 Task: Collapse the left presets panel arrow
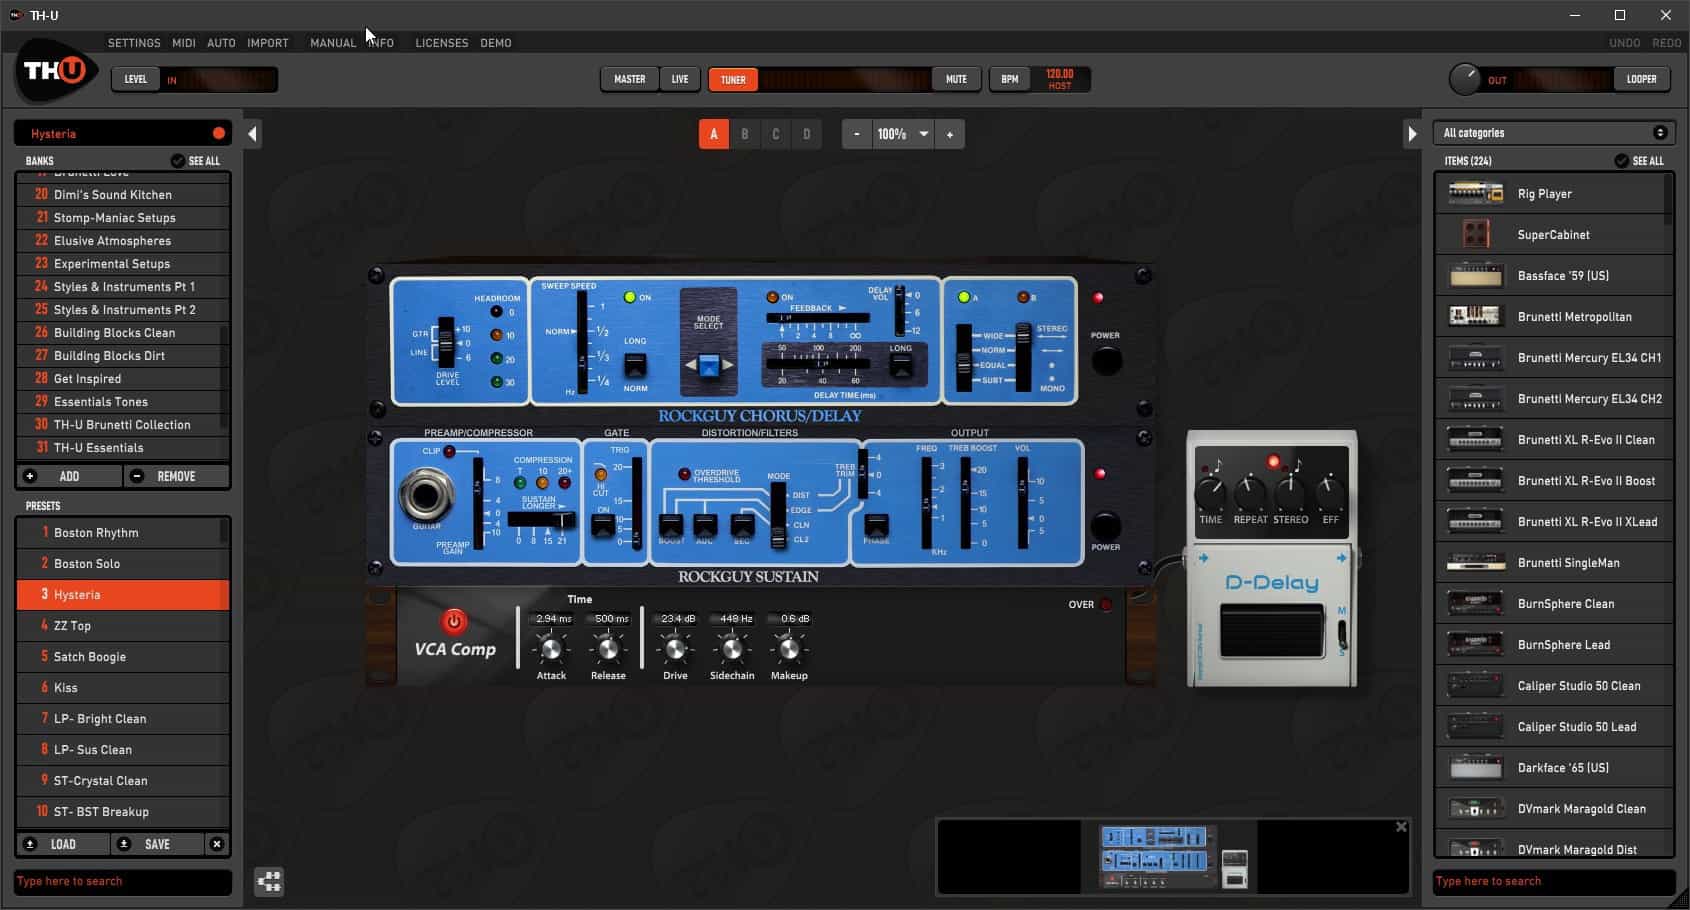[x=253, y=134]
